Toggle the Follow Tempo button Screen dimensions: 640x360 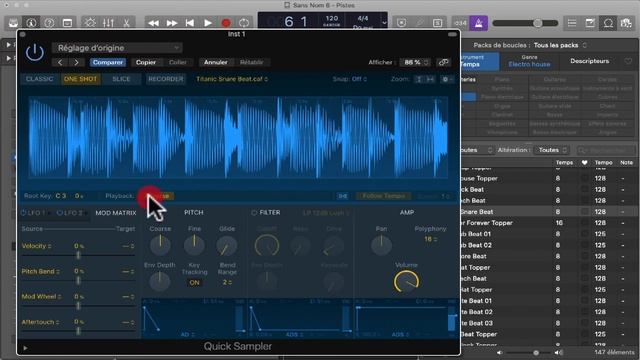point(384,196)
